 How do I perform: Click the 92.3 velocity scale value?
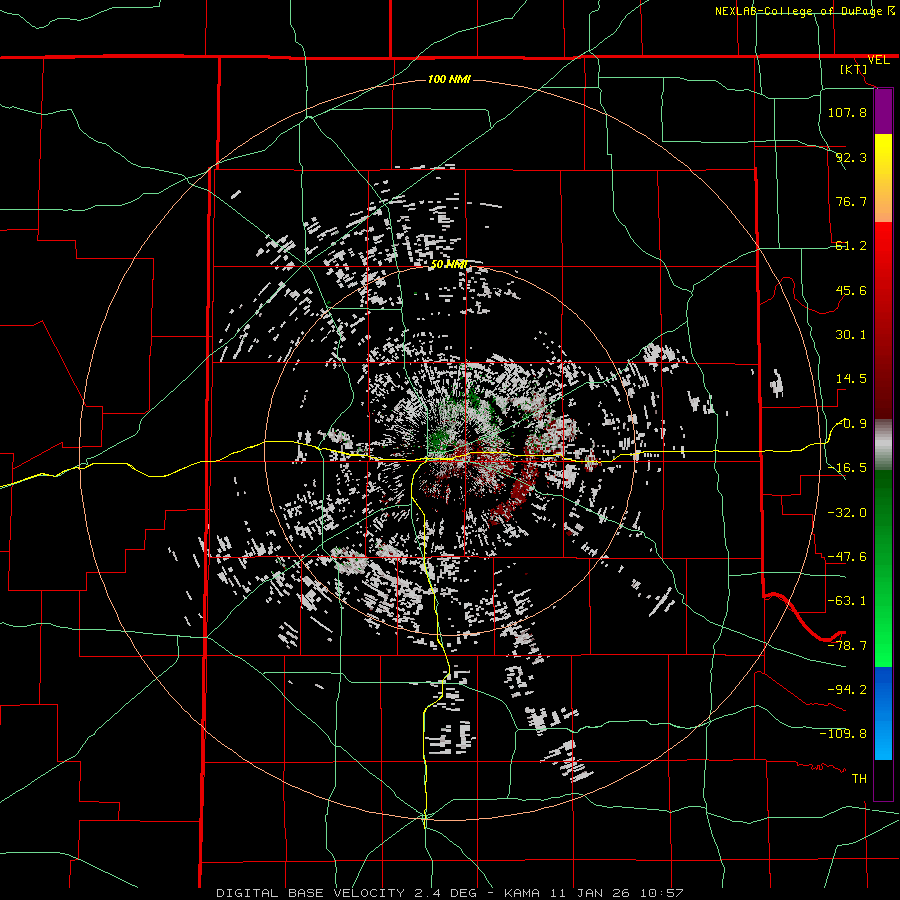click(x=851, y=157)
